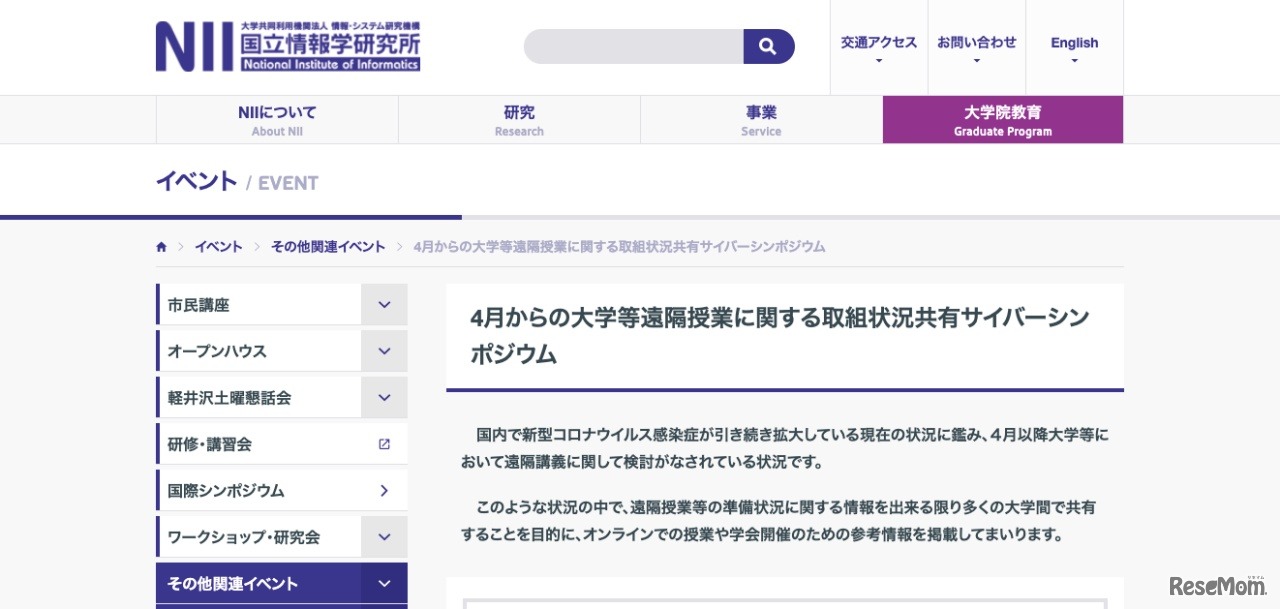Expand the オープンハウス sidebar chevron

point(384,350)
